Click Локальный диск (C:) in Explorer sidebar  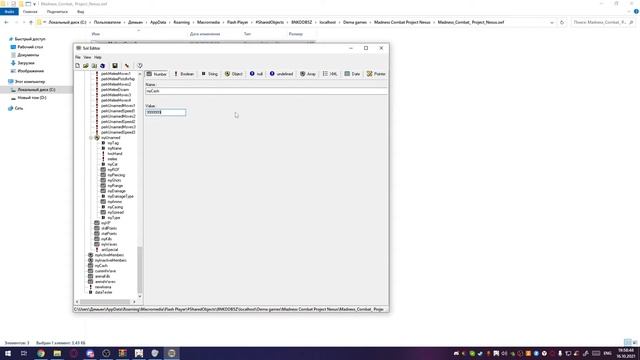(x=36, y=89)
